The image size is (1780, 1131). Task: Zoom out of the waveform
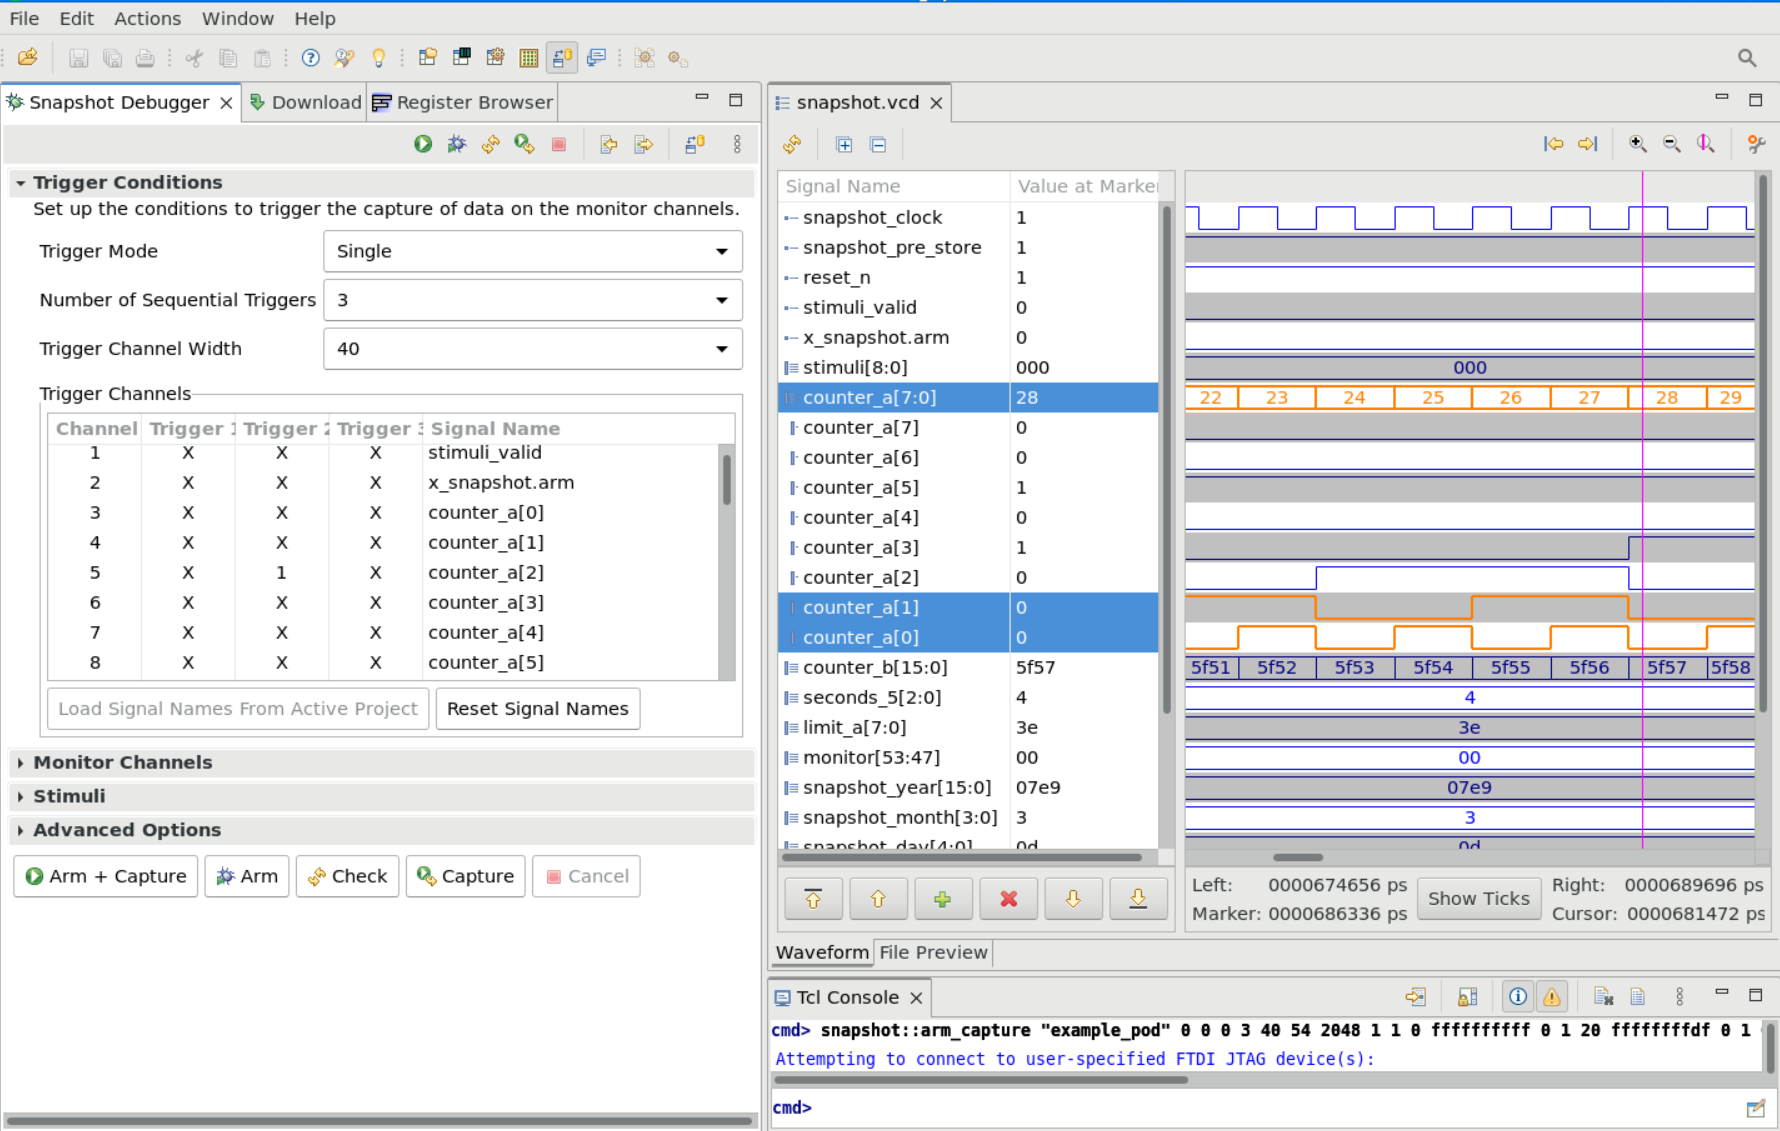coord(1672,144)
